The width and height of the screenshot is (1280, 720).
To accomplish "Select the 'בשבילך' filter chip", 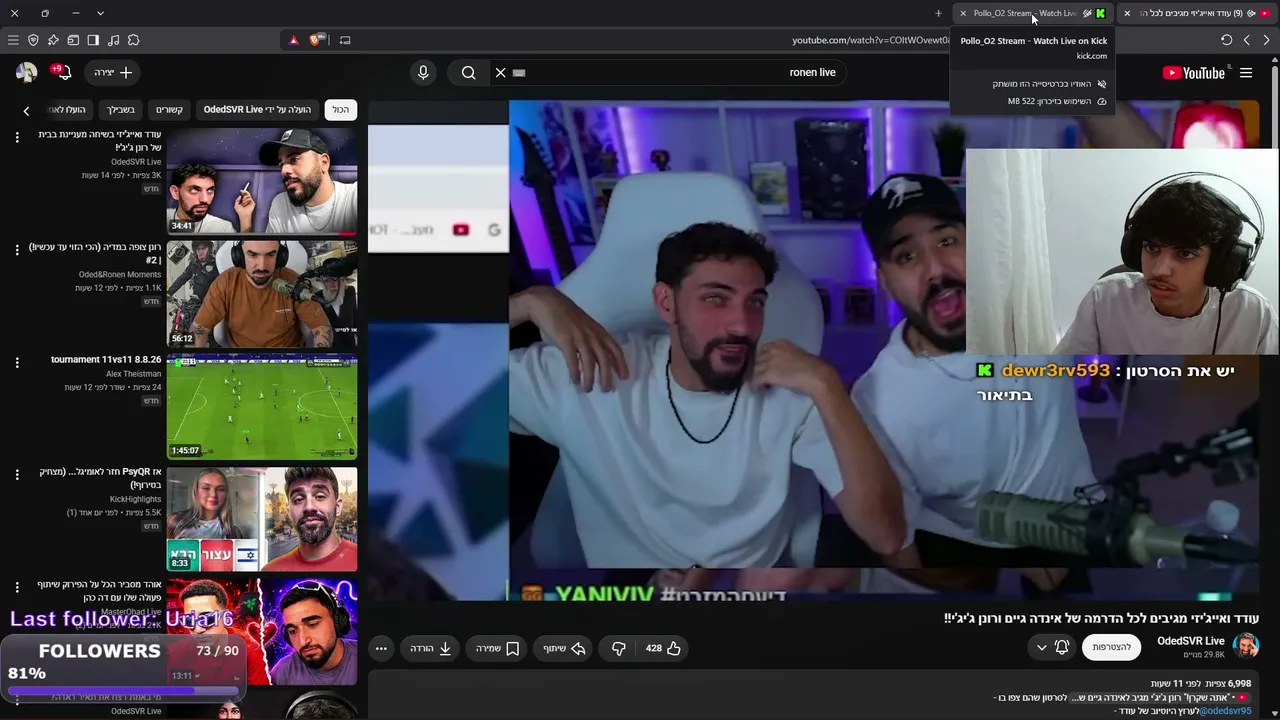I will 121,109.
